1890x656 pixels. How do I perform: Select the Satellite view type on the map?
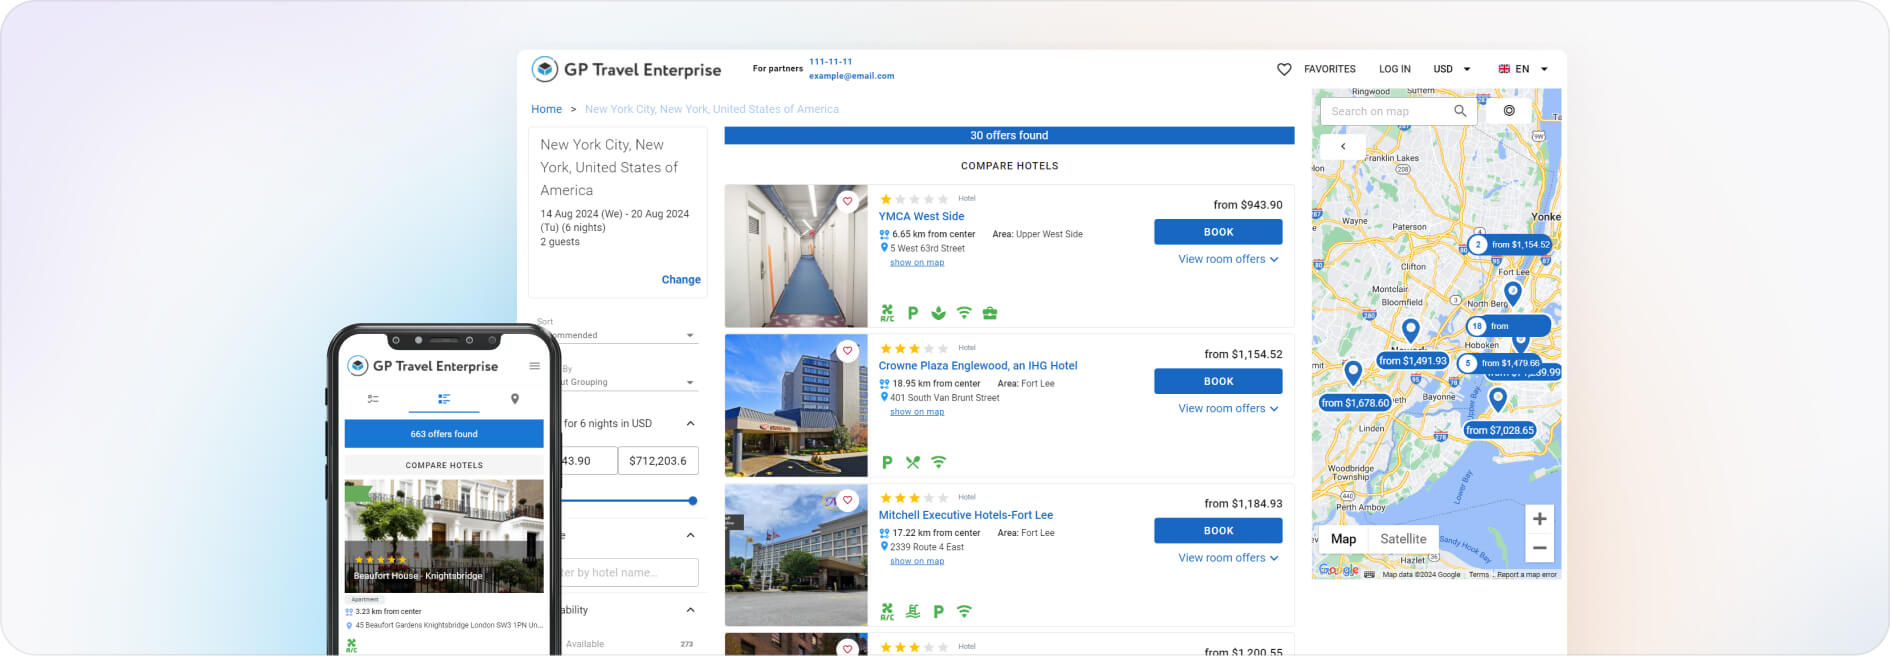tap(1403, 539)
